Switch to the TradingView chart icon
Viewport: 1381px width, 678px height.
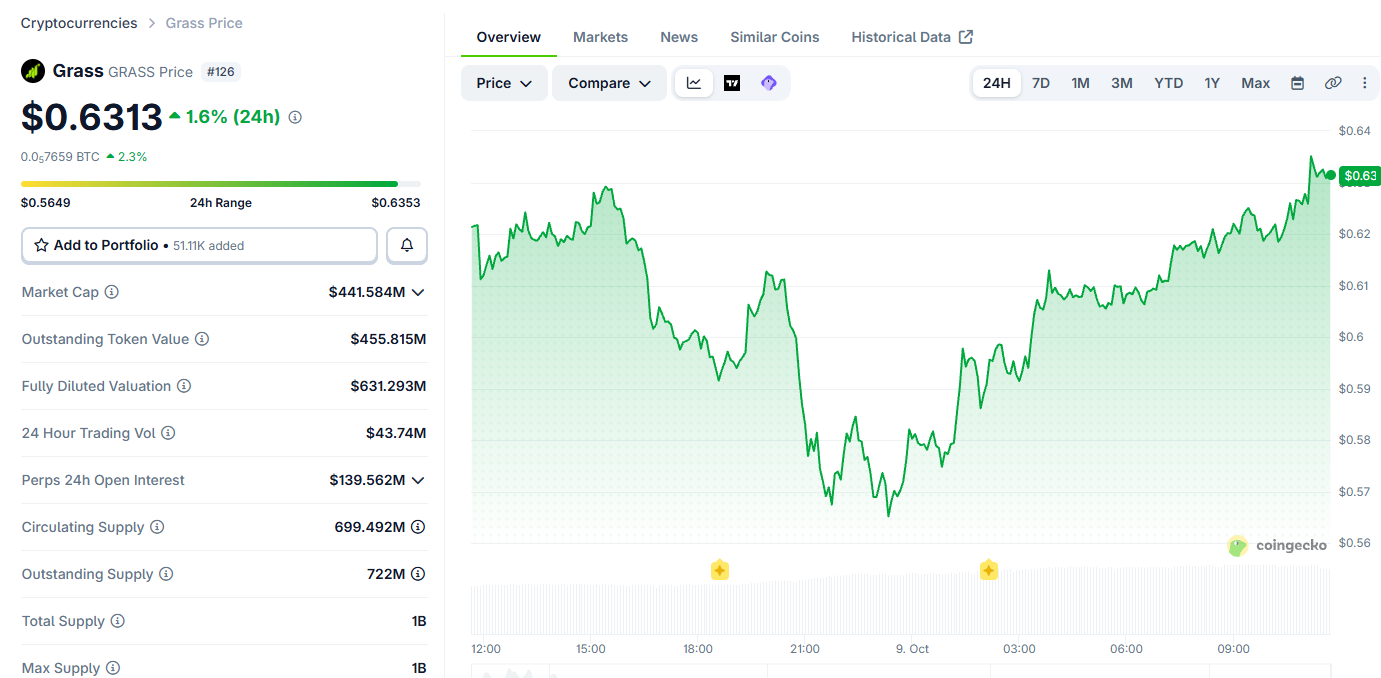pyautogui.click(x=732, y=83)
